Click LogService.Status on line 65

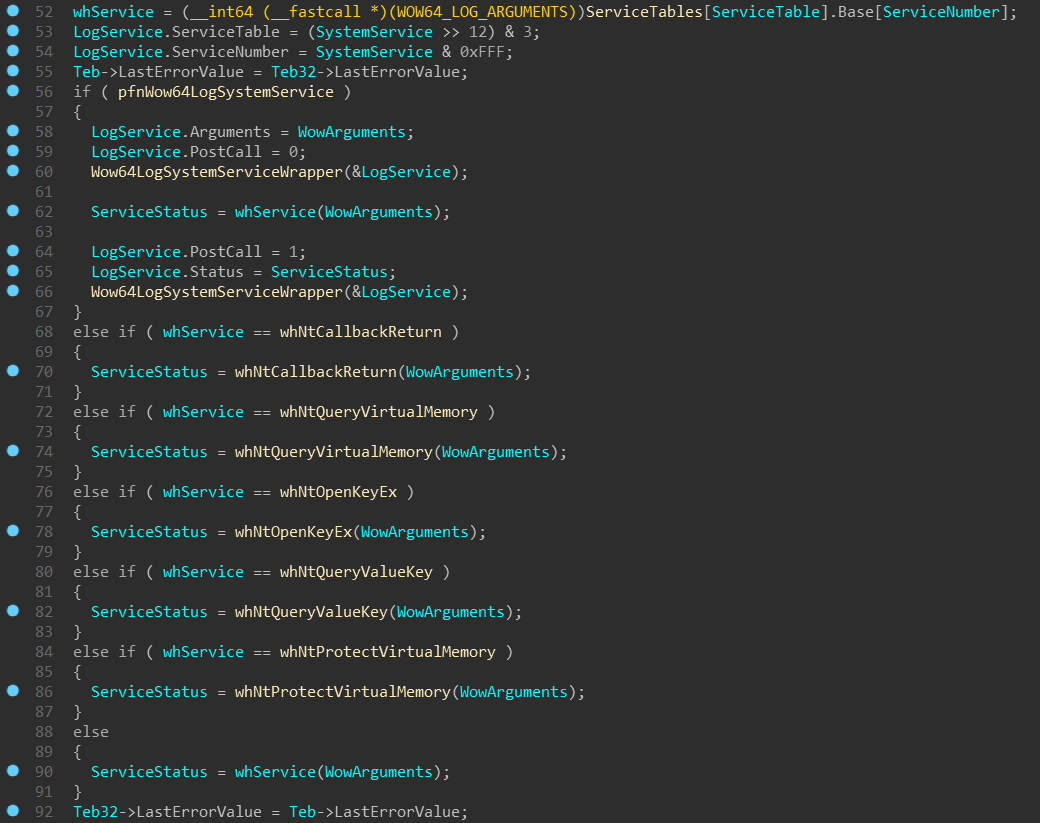(167, 272)
